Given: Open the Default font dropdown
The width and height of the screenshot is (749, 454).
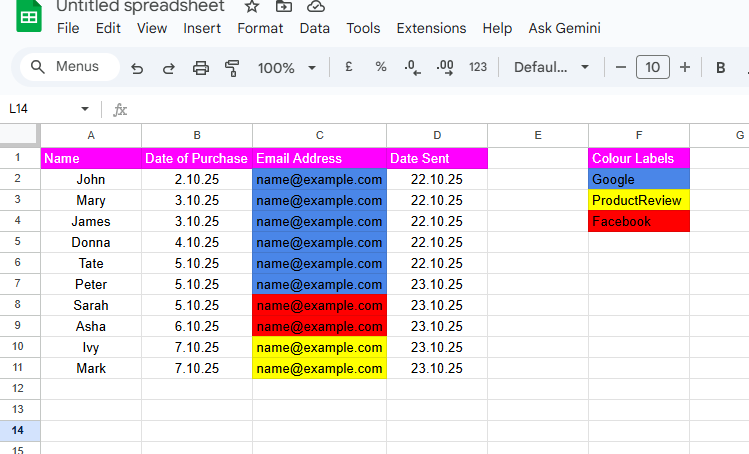Looking at the screenshot, I should (x=553, y=67).
